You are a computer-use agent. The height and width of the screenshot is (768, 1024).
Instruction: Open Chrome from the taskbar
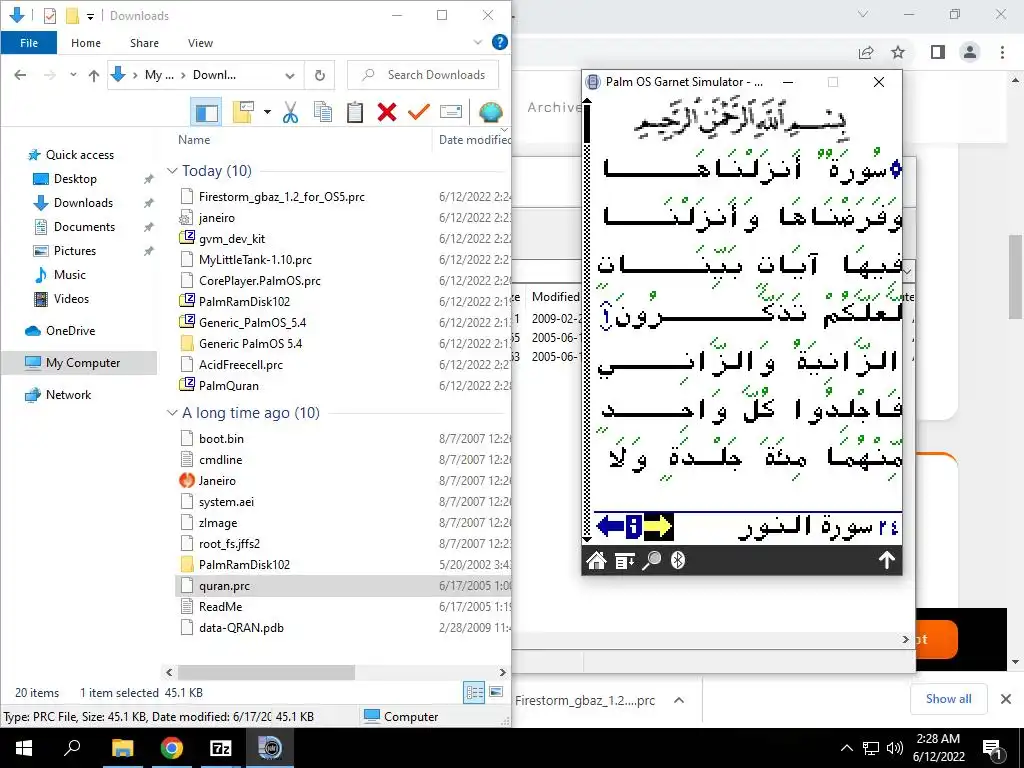172,748
